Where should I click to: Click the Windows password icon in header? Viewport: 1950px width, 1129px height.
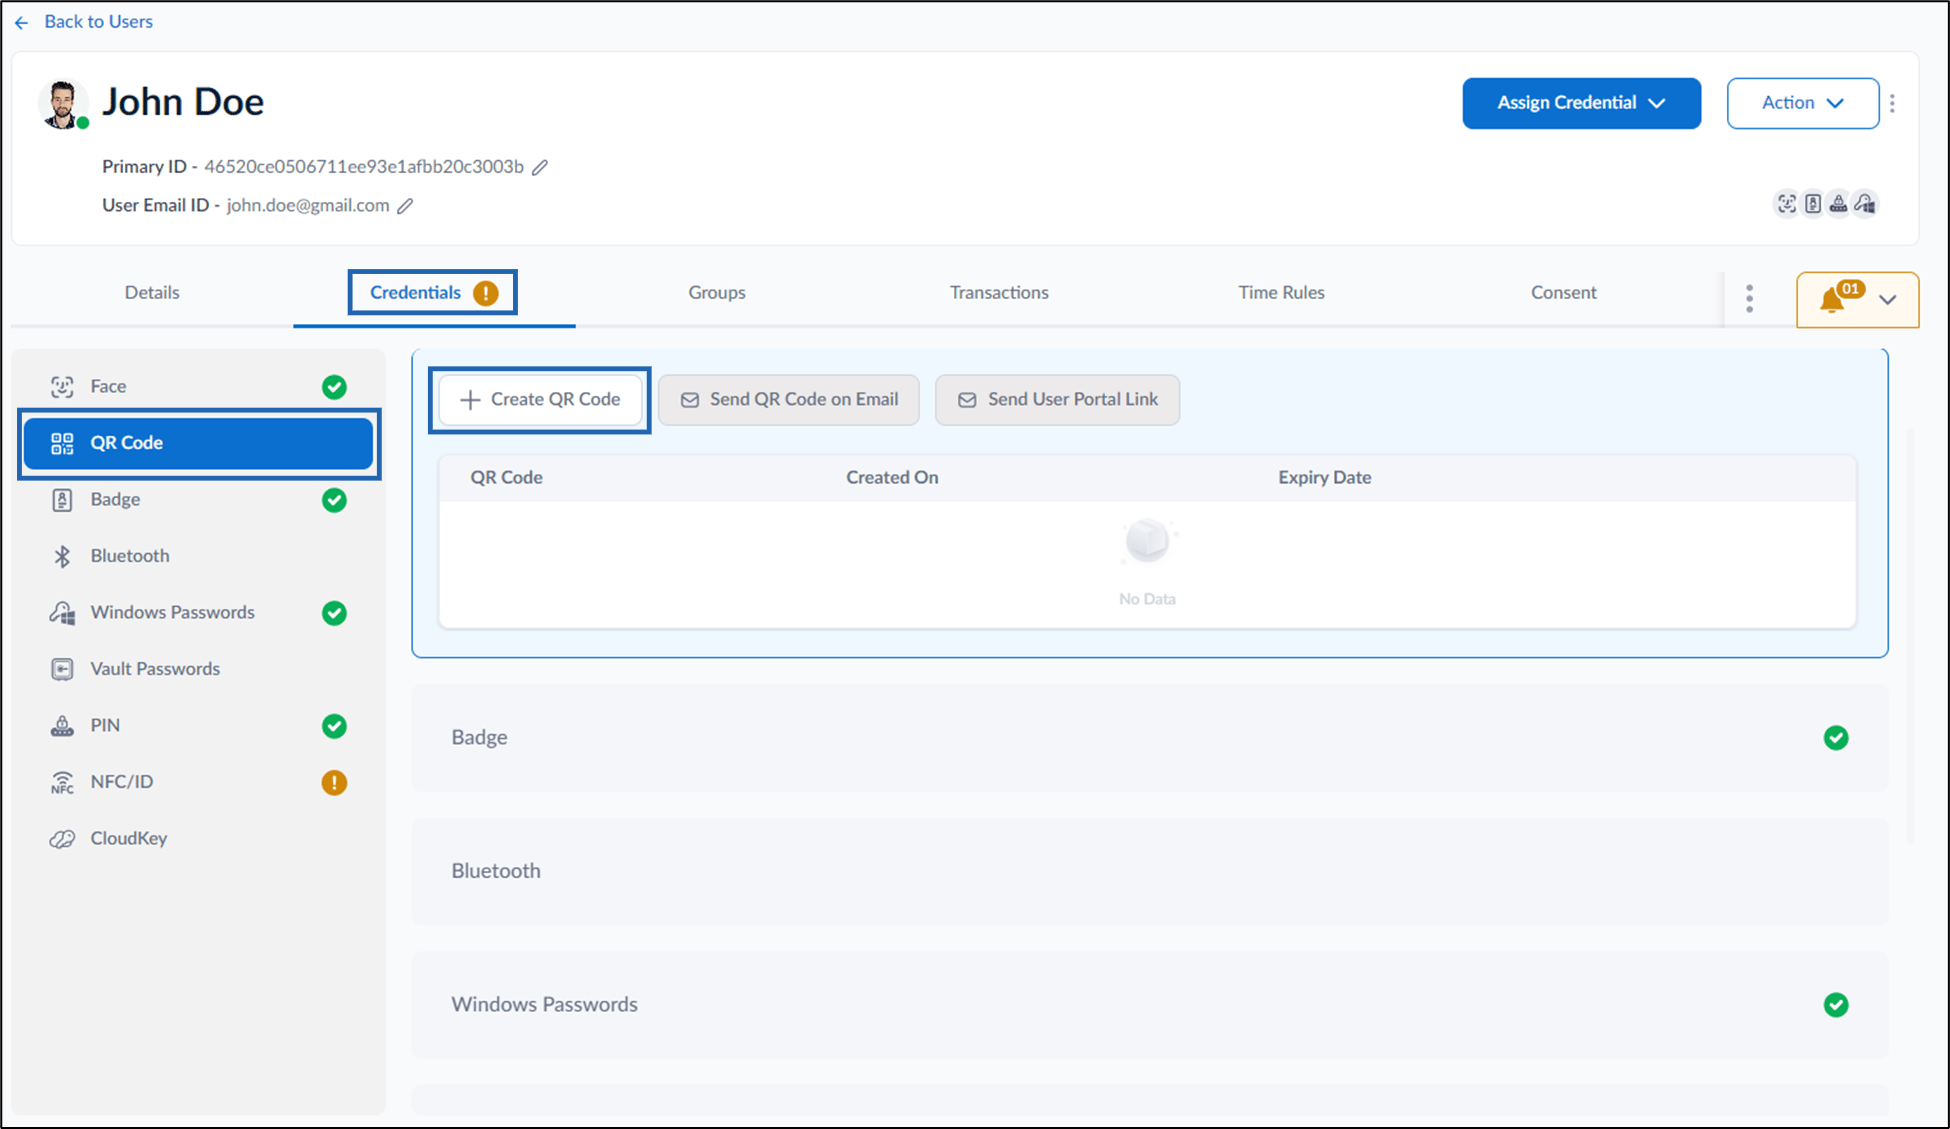coord(1865,204)
